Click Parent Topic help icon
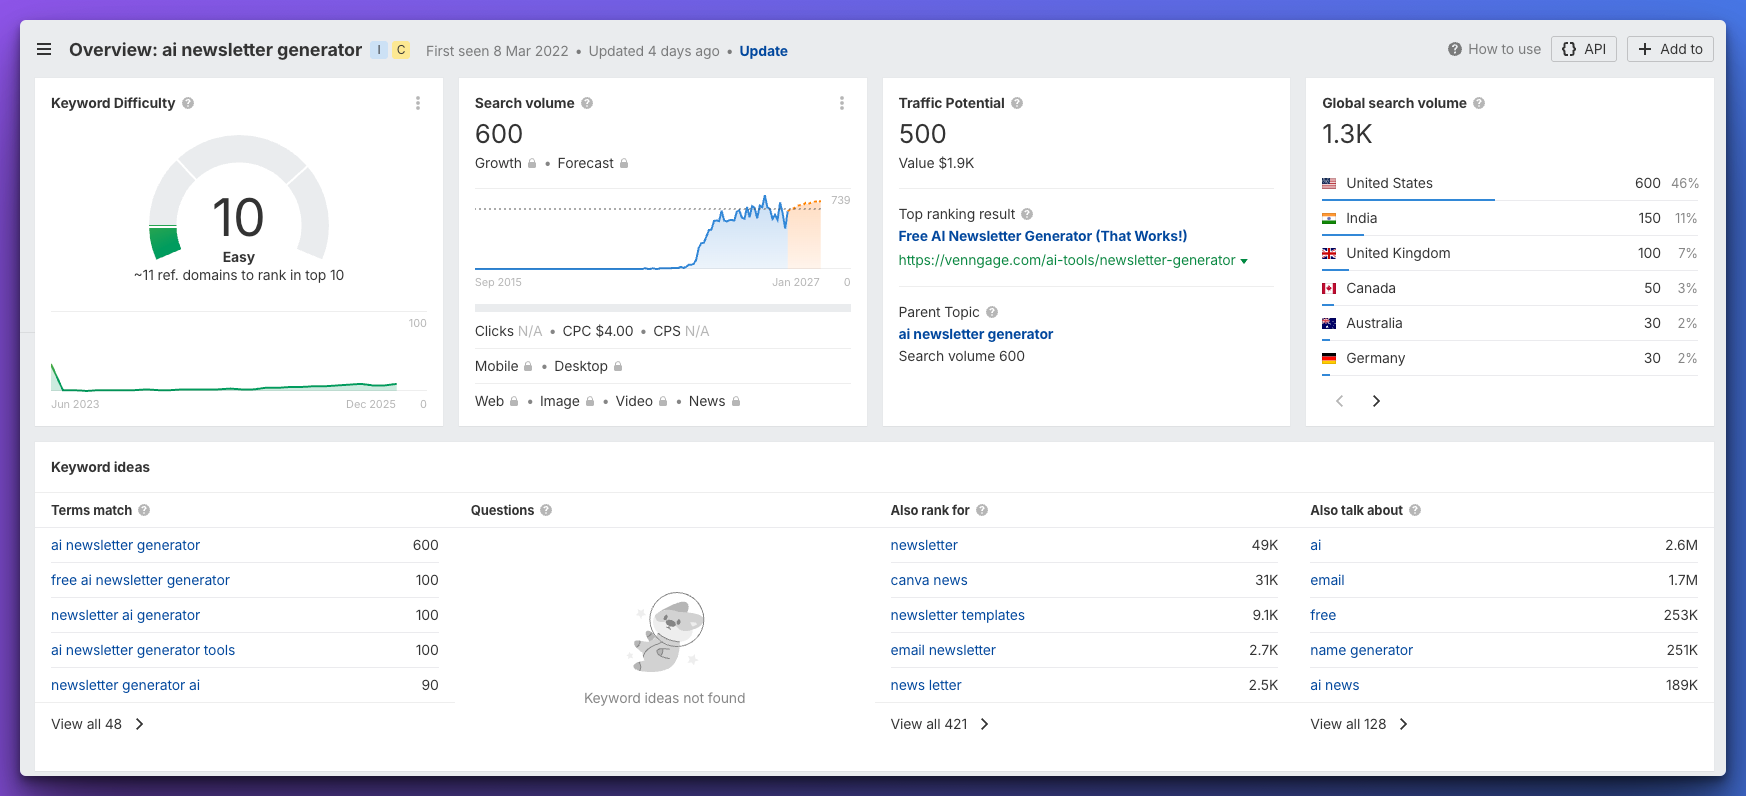This screenshot has width=1746, height=796. tap(992, 312)
